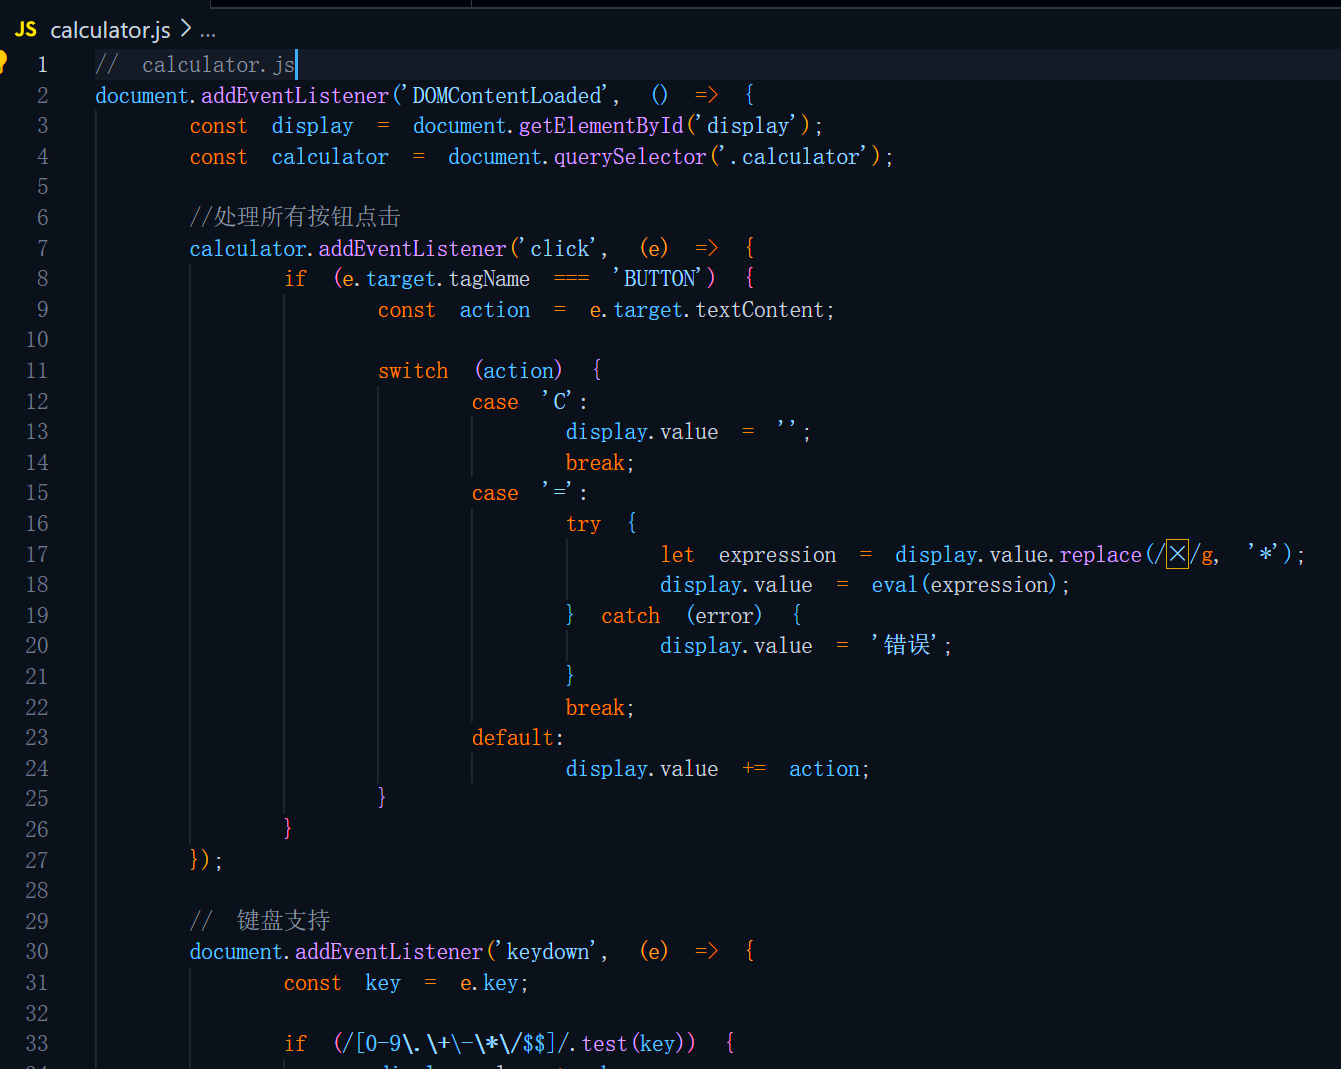Click closing brace on line 25
This screenshot has width=1341, height=1069.
[382, 798]
